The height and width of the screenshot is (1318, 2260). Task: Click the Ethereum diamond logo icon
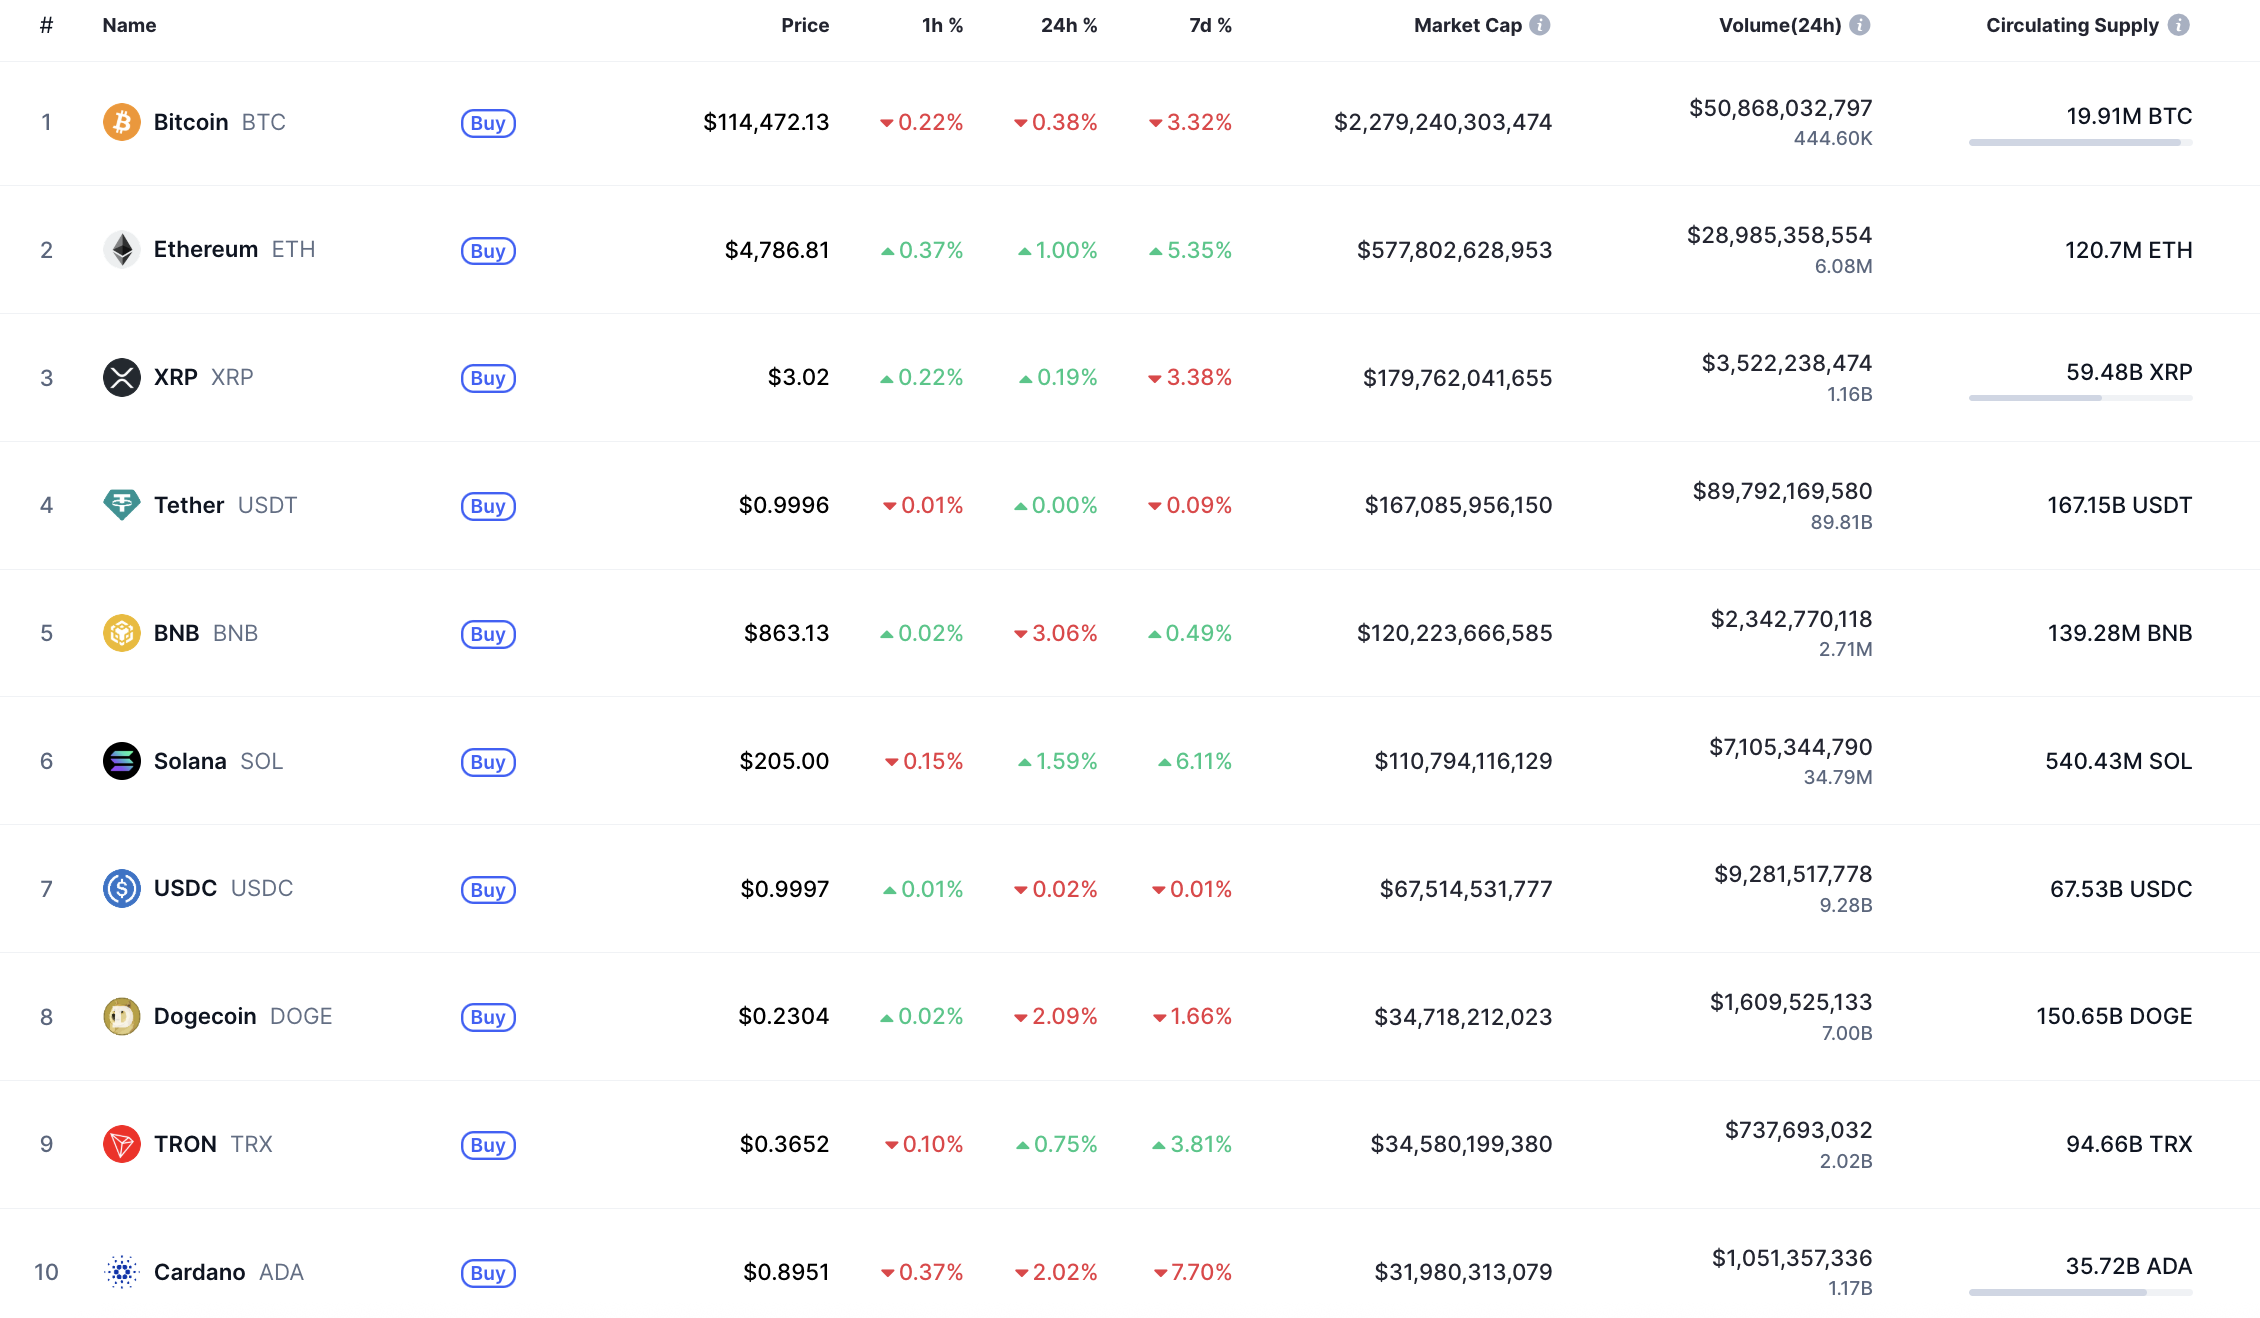[x=122, y=250]
